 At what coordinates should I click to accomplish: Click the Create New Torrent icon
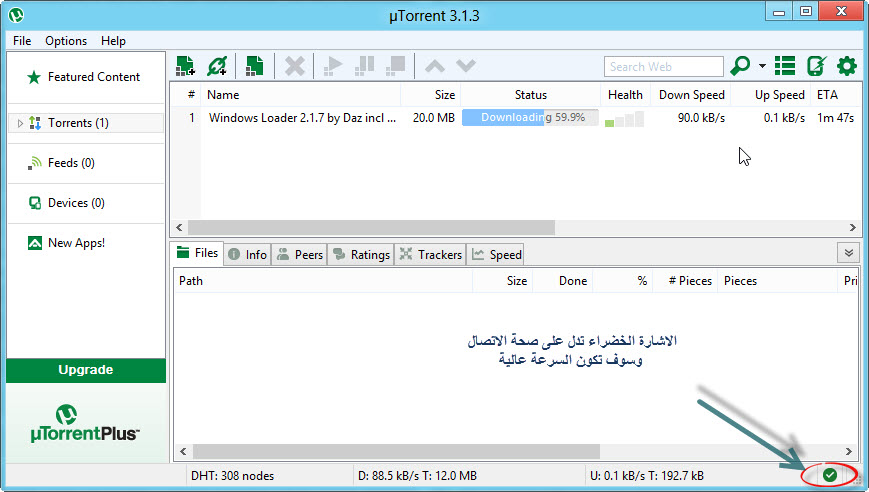tap(254, 66)
